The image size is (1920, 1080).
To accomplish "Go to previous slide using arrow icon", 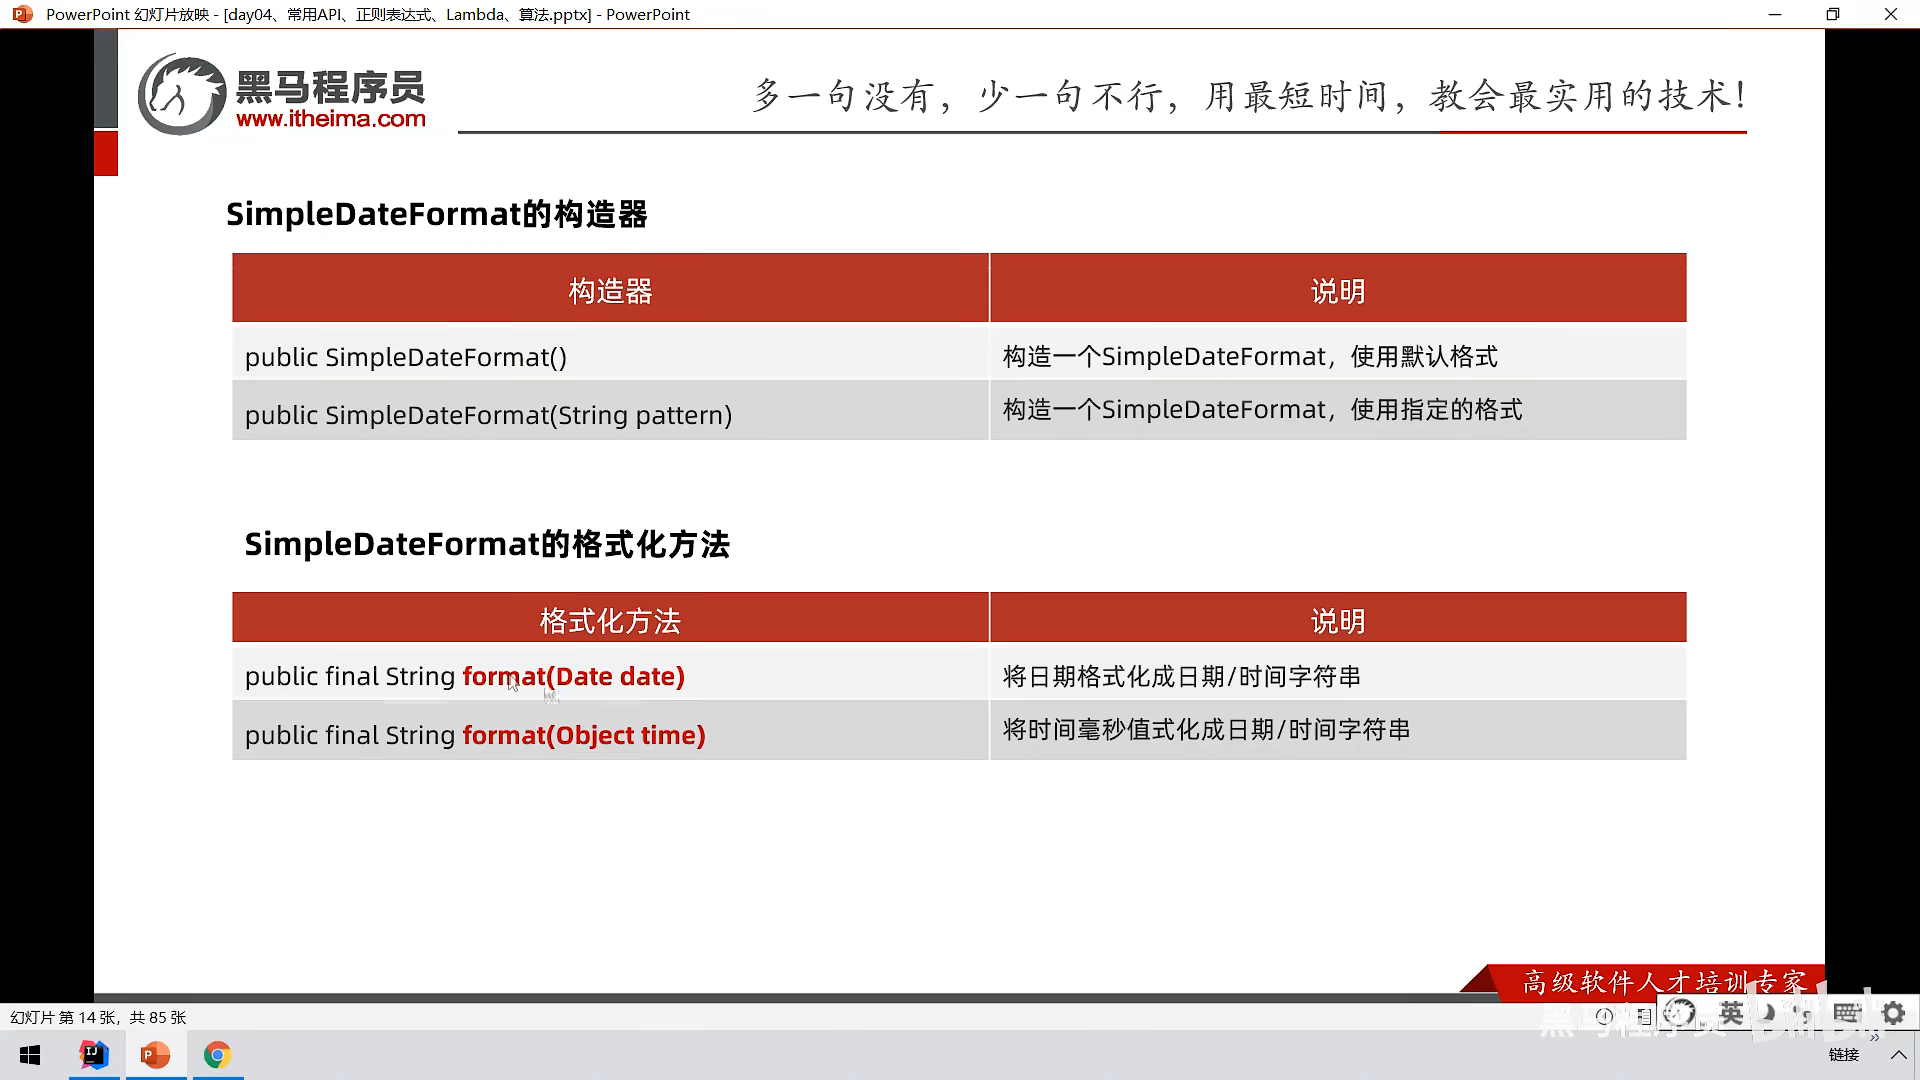I will click(x=1604, y=1016).
